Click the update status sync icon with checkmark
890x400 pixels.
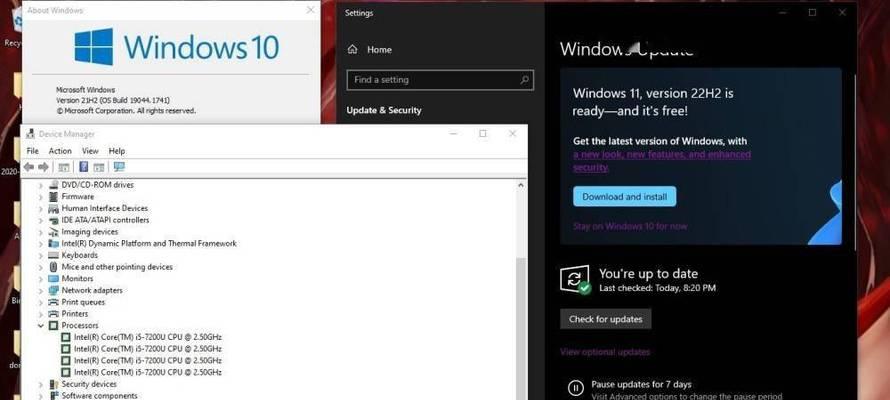coord(575,280)
